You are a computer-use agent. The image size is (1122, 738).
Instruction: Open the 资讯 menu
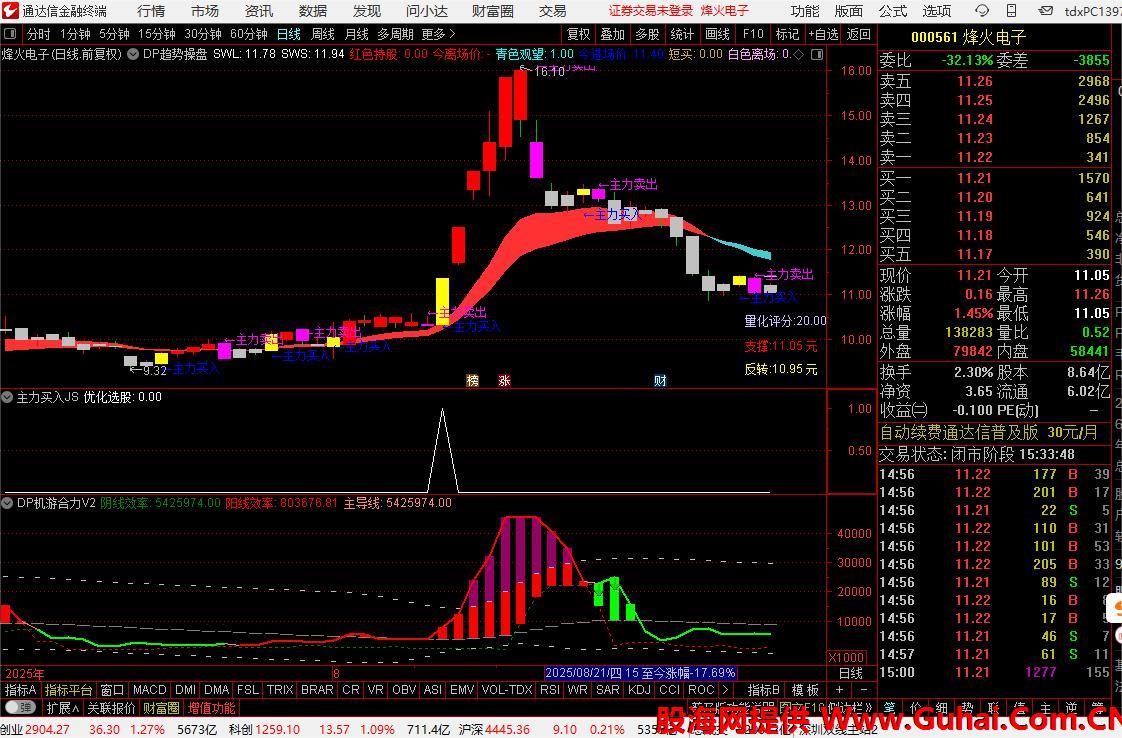pos(258,11)
